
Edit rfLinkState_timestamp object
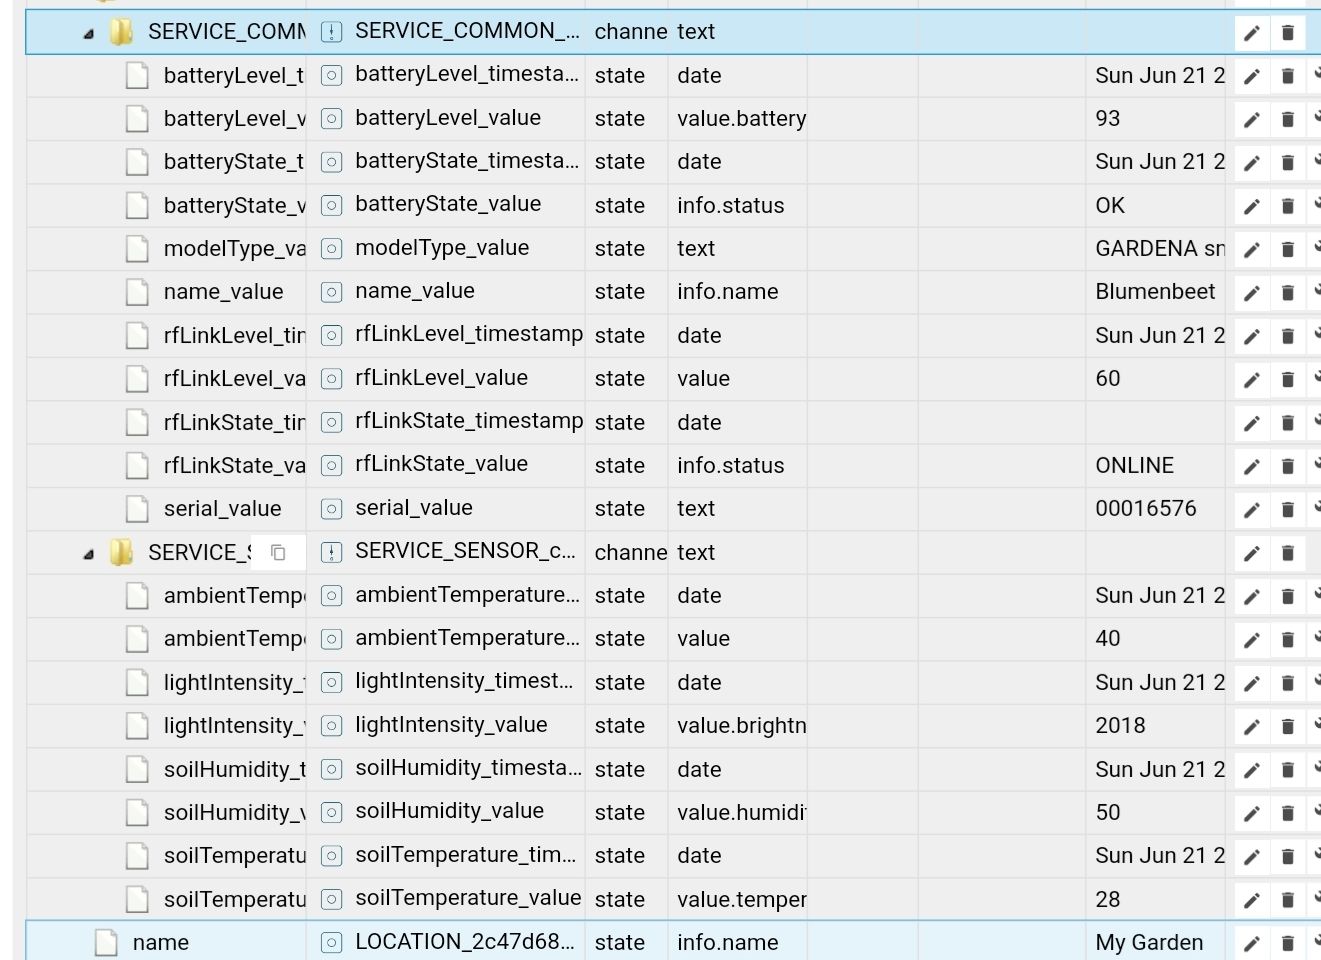coord(1252,423)
